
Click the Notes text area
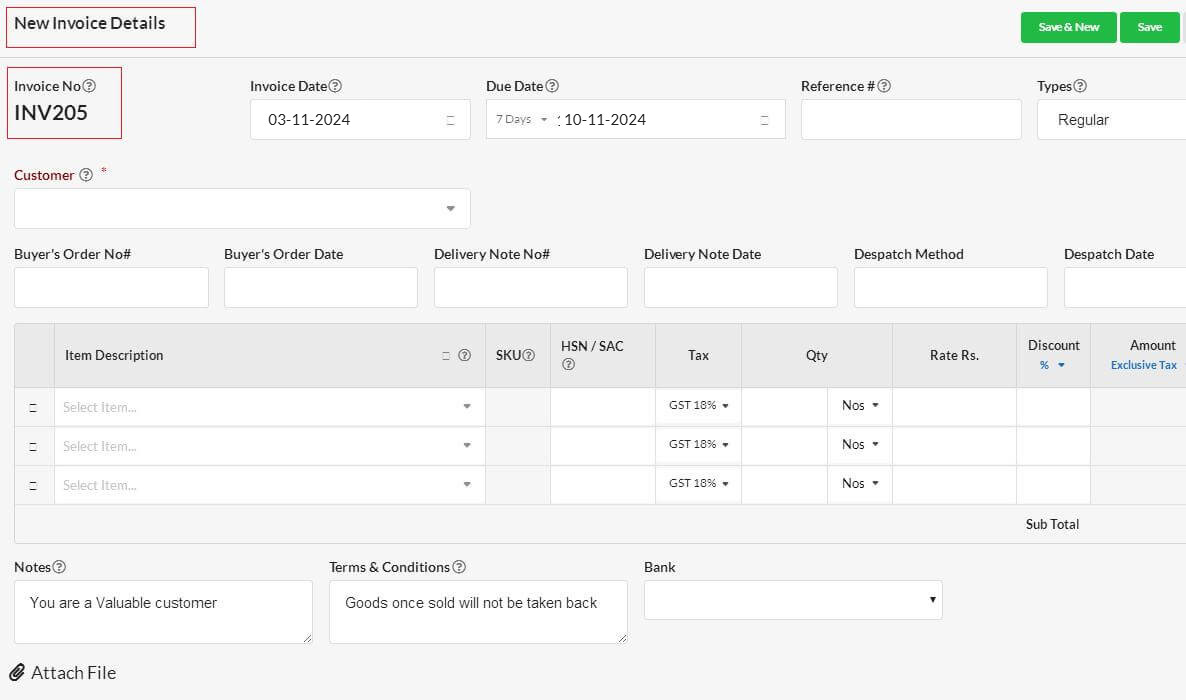coord(163,611)
